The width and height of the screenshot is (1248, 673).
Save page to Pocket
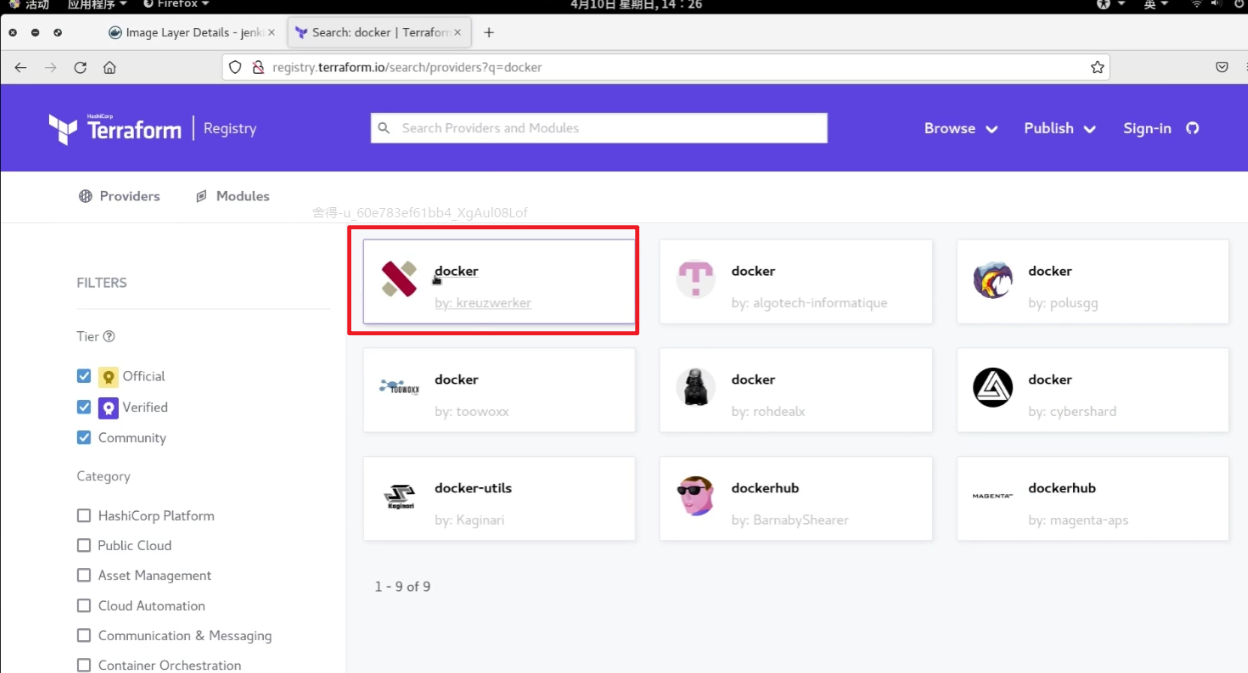(x=1222, y=67)
